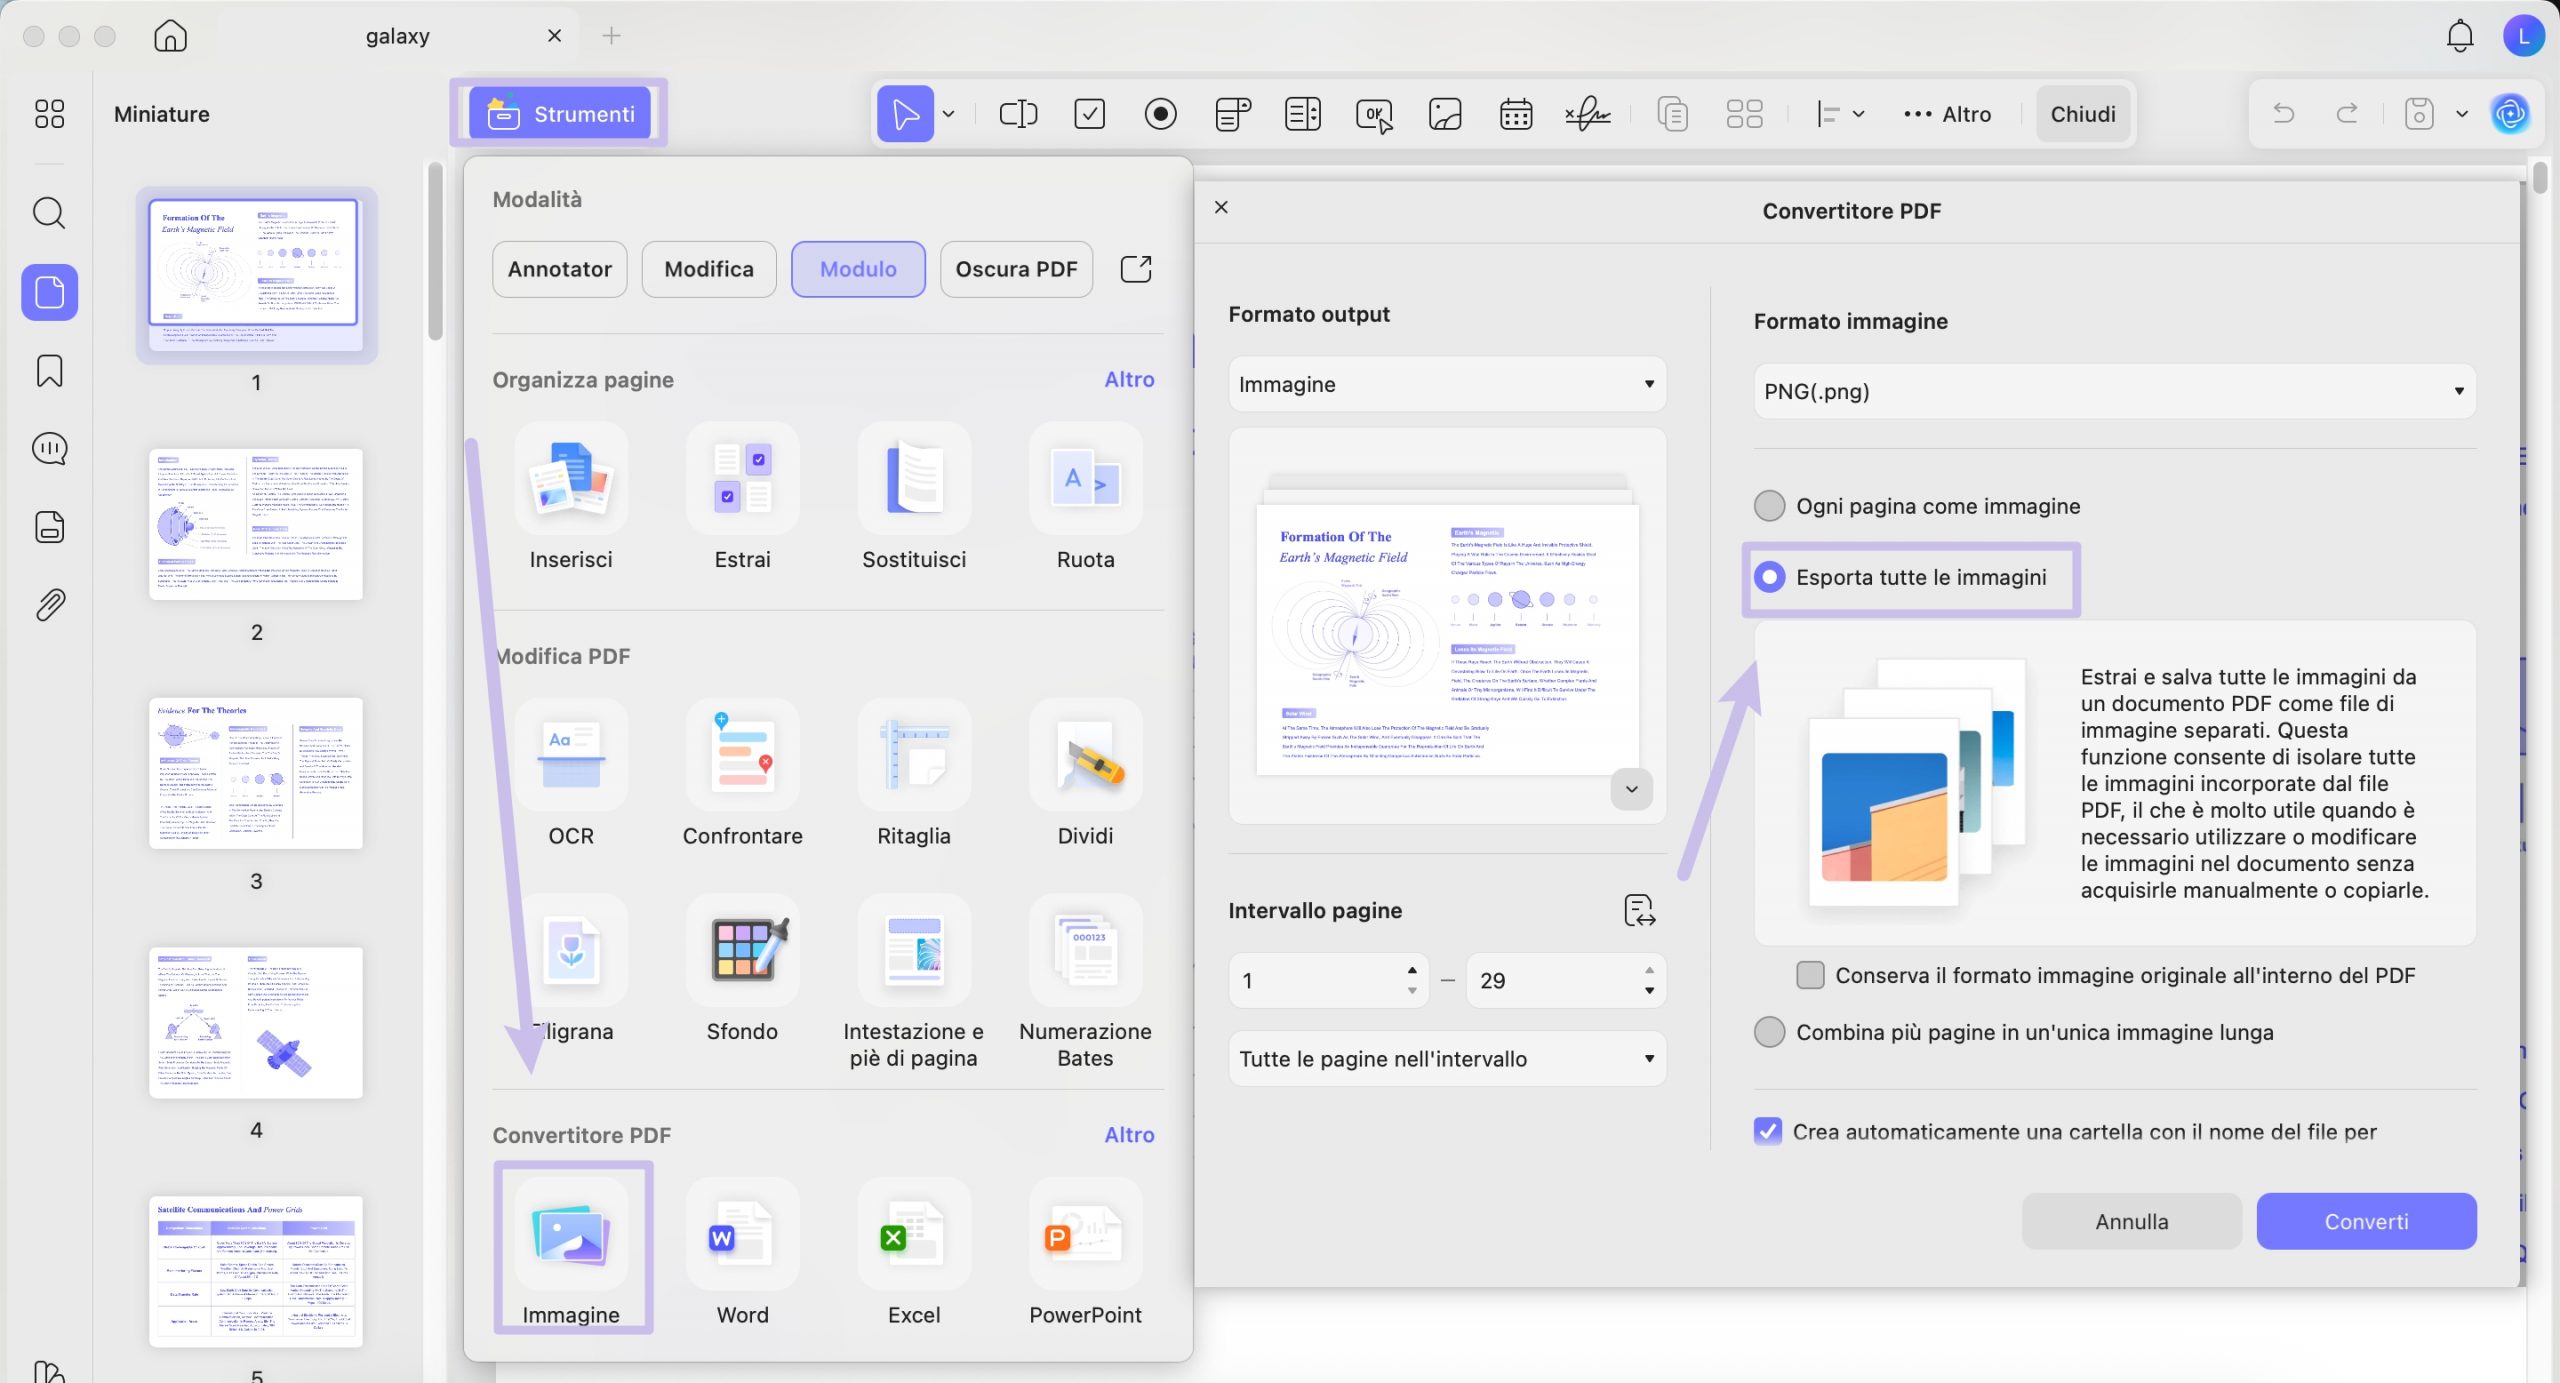Select Combina più pagine in un'unica immagine
This screenshot has height=1383, width=2560.
pyautogui.click(x=1769, y=1032)
